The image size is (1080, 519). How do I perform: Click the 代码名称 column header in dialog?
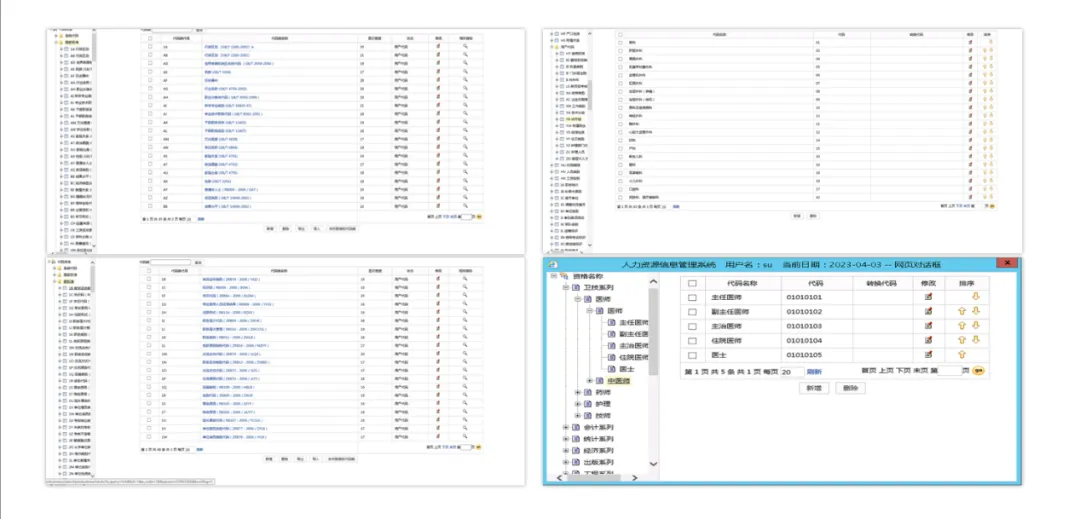(742, 283)
